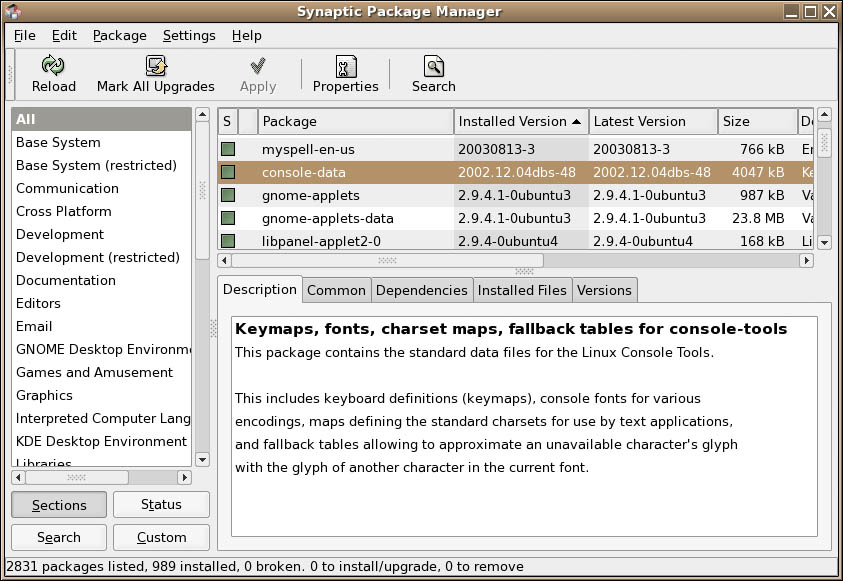Image resolution: width=843 pixels, height=581 pixels.
Task: Click the section list vertical scrollbar thumb
Action: click(202, 190)
